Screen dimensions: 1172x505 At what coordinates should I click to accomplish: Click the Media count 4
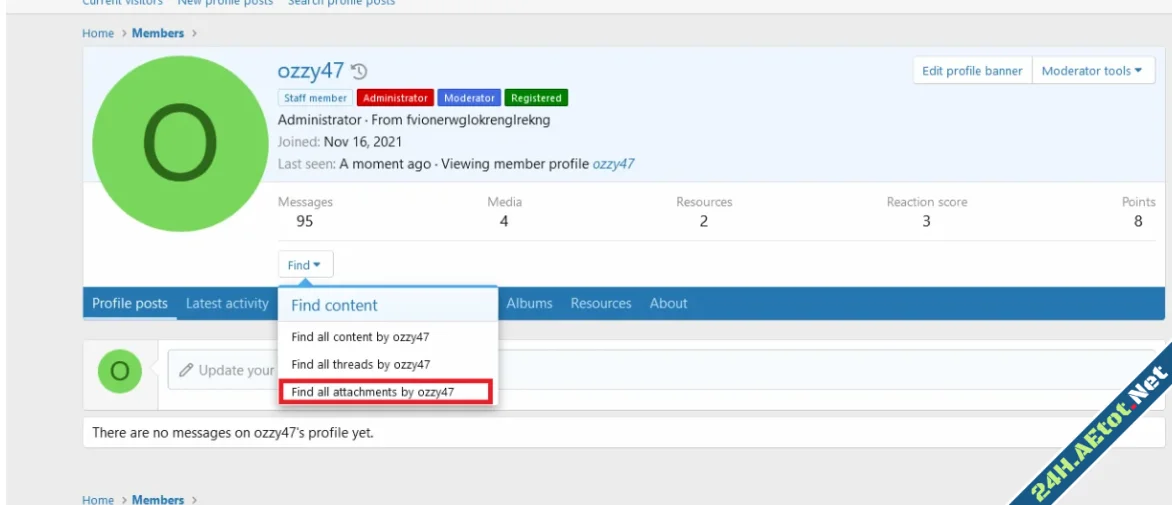pos(504,221)
